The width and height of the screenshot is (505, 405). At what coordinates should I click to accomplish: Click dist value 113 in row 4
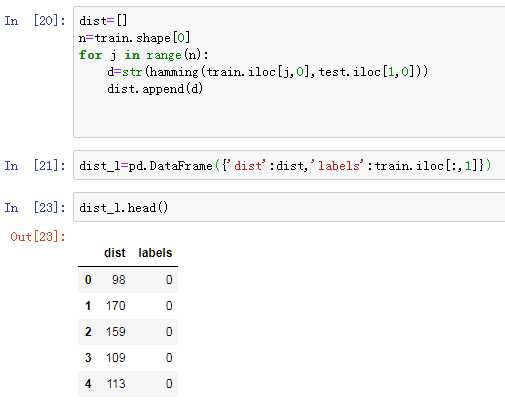[116, 384]
